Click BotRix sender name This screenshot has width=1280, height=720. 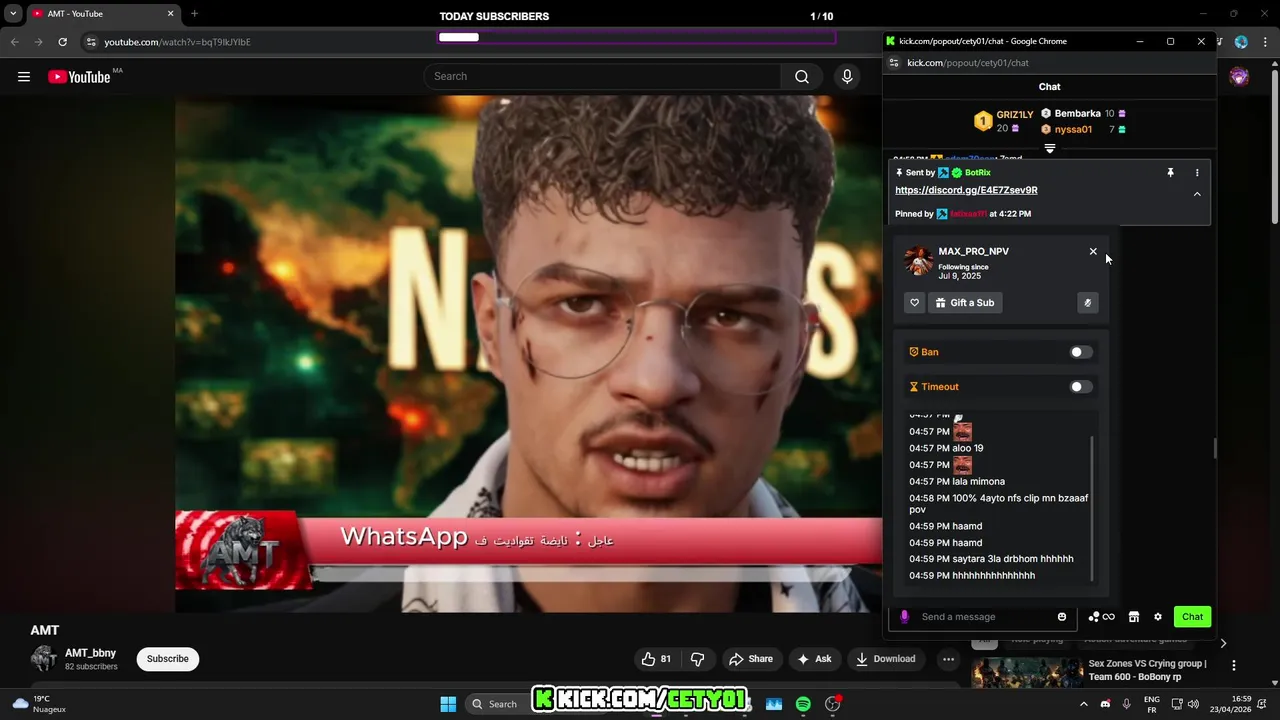coord(977,173)
